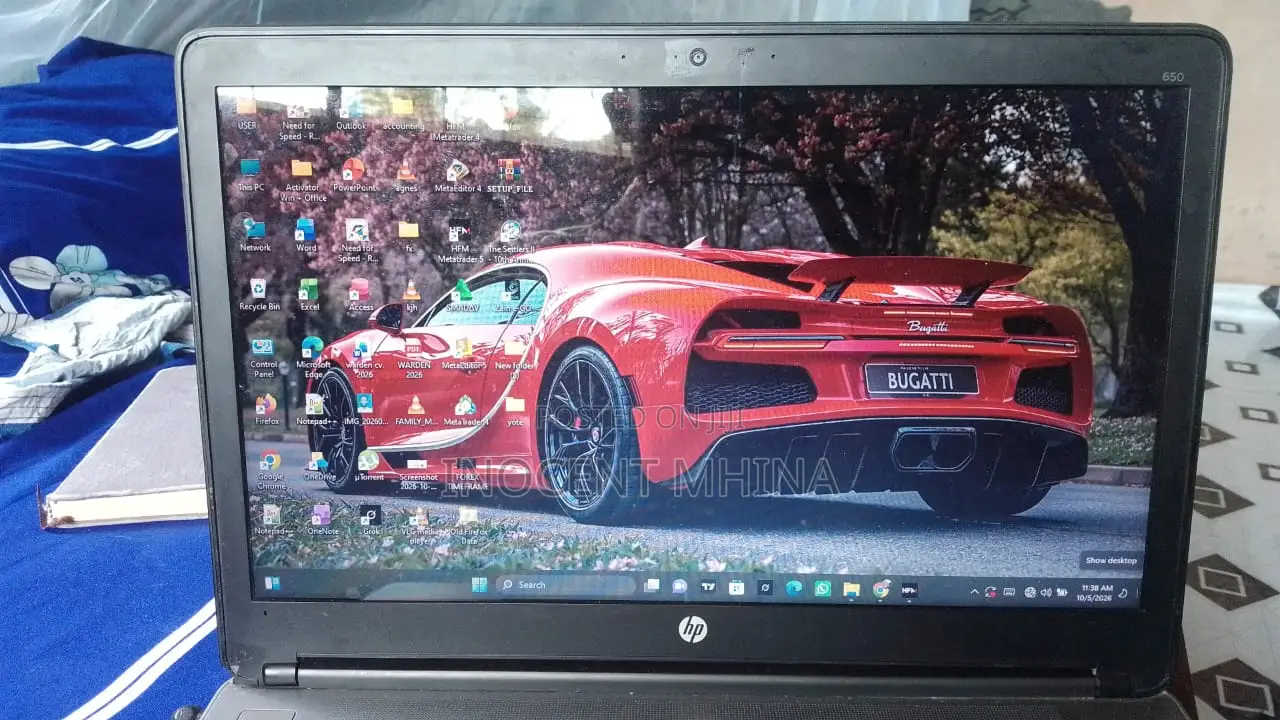The width and height of the screenshot is (1280, 720).
Task: Open the OneDrive desktop shortcut
Action: pyautogui.click(x=319, y=466)
